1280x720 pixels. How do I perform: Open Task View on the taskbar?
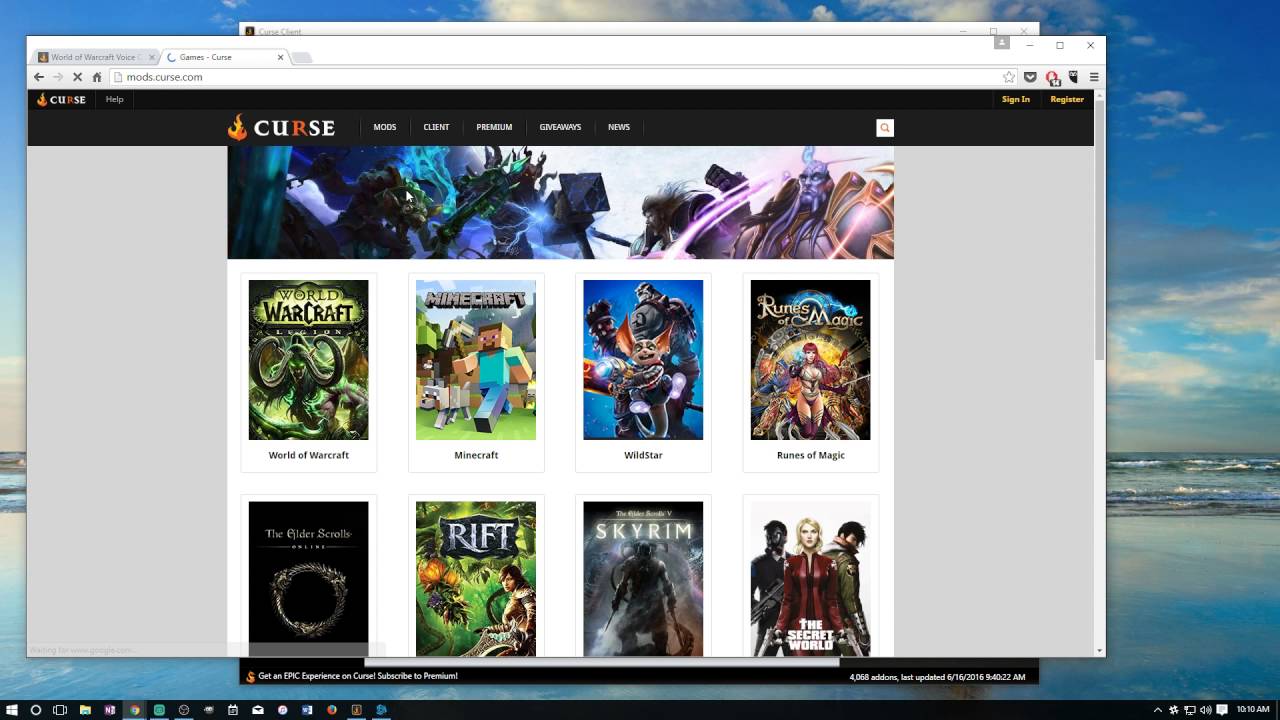(x=60, y=710)
